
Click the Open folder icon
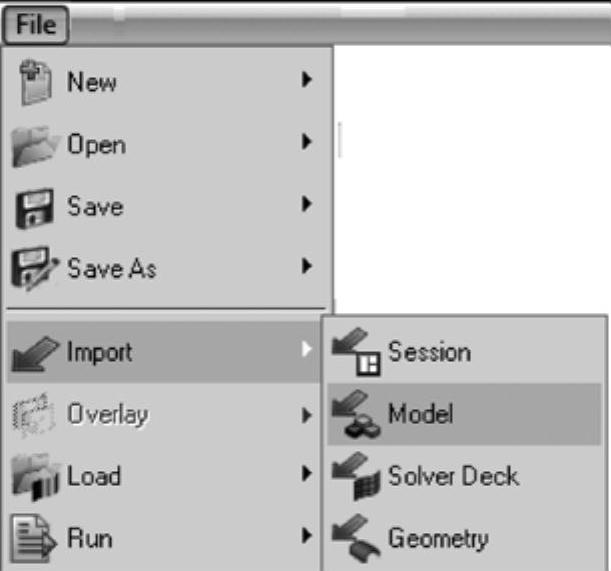(35, 146)
